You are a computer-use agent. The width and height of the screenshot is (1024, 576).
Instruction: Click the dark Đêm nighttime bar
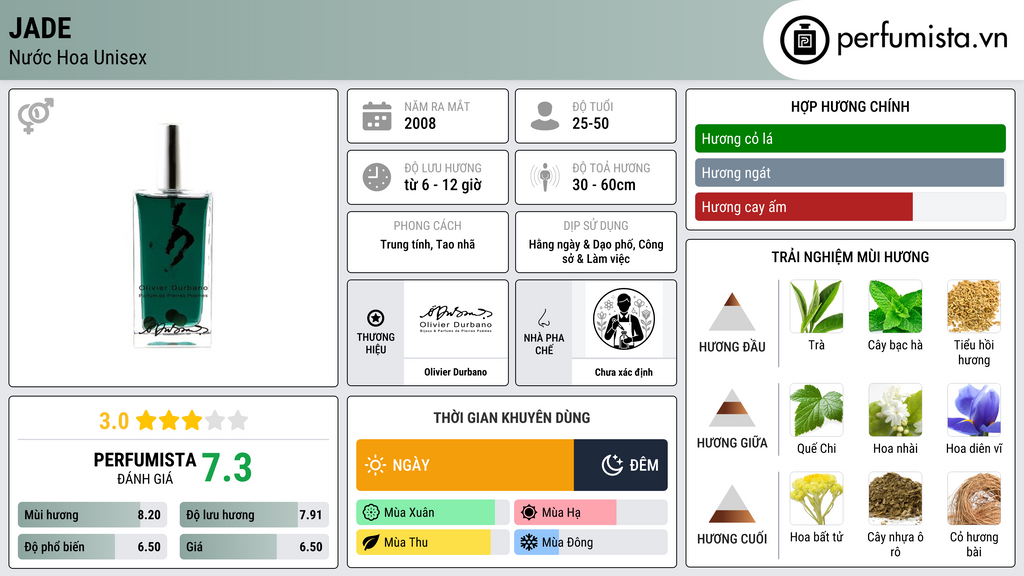(620, 465)
